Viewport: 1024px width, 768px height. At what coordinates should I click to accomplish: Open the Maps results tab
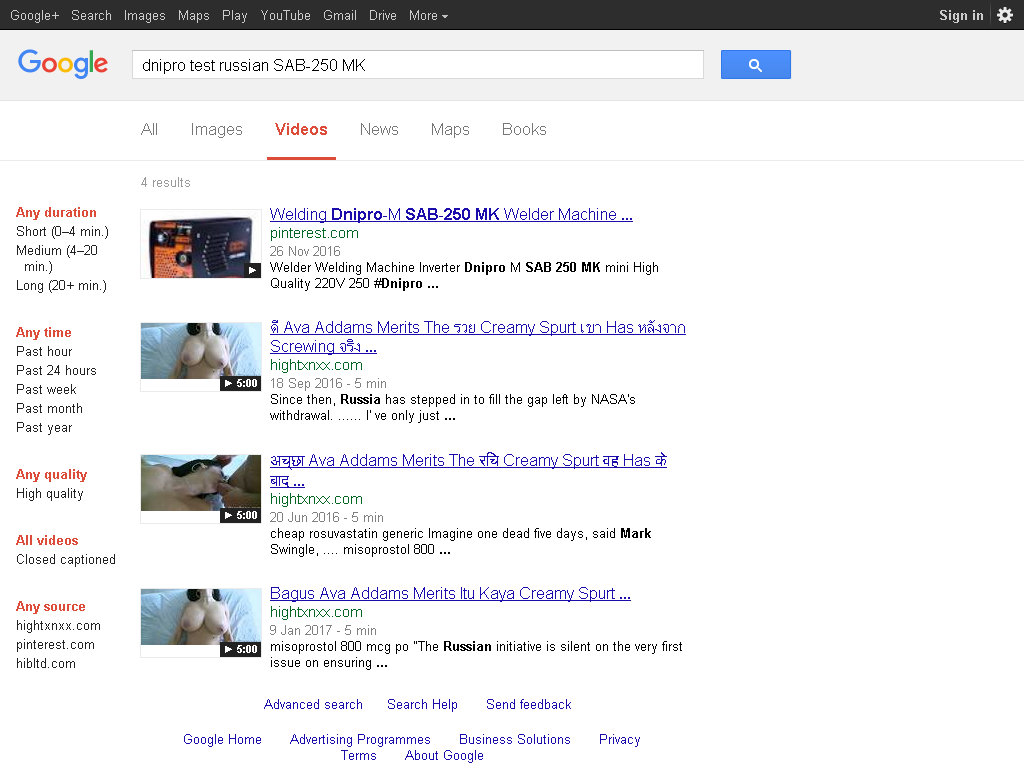point(450,129)
